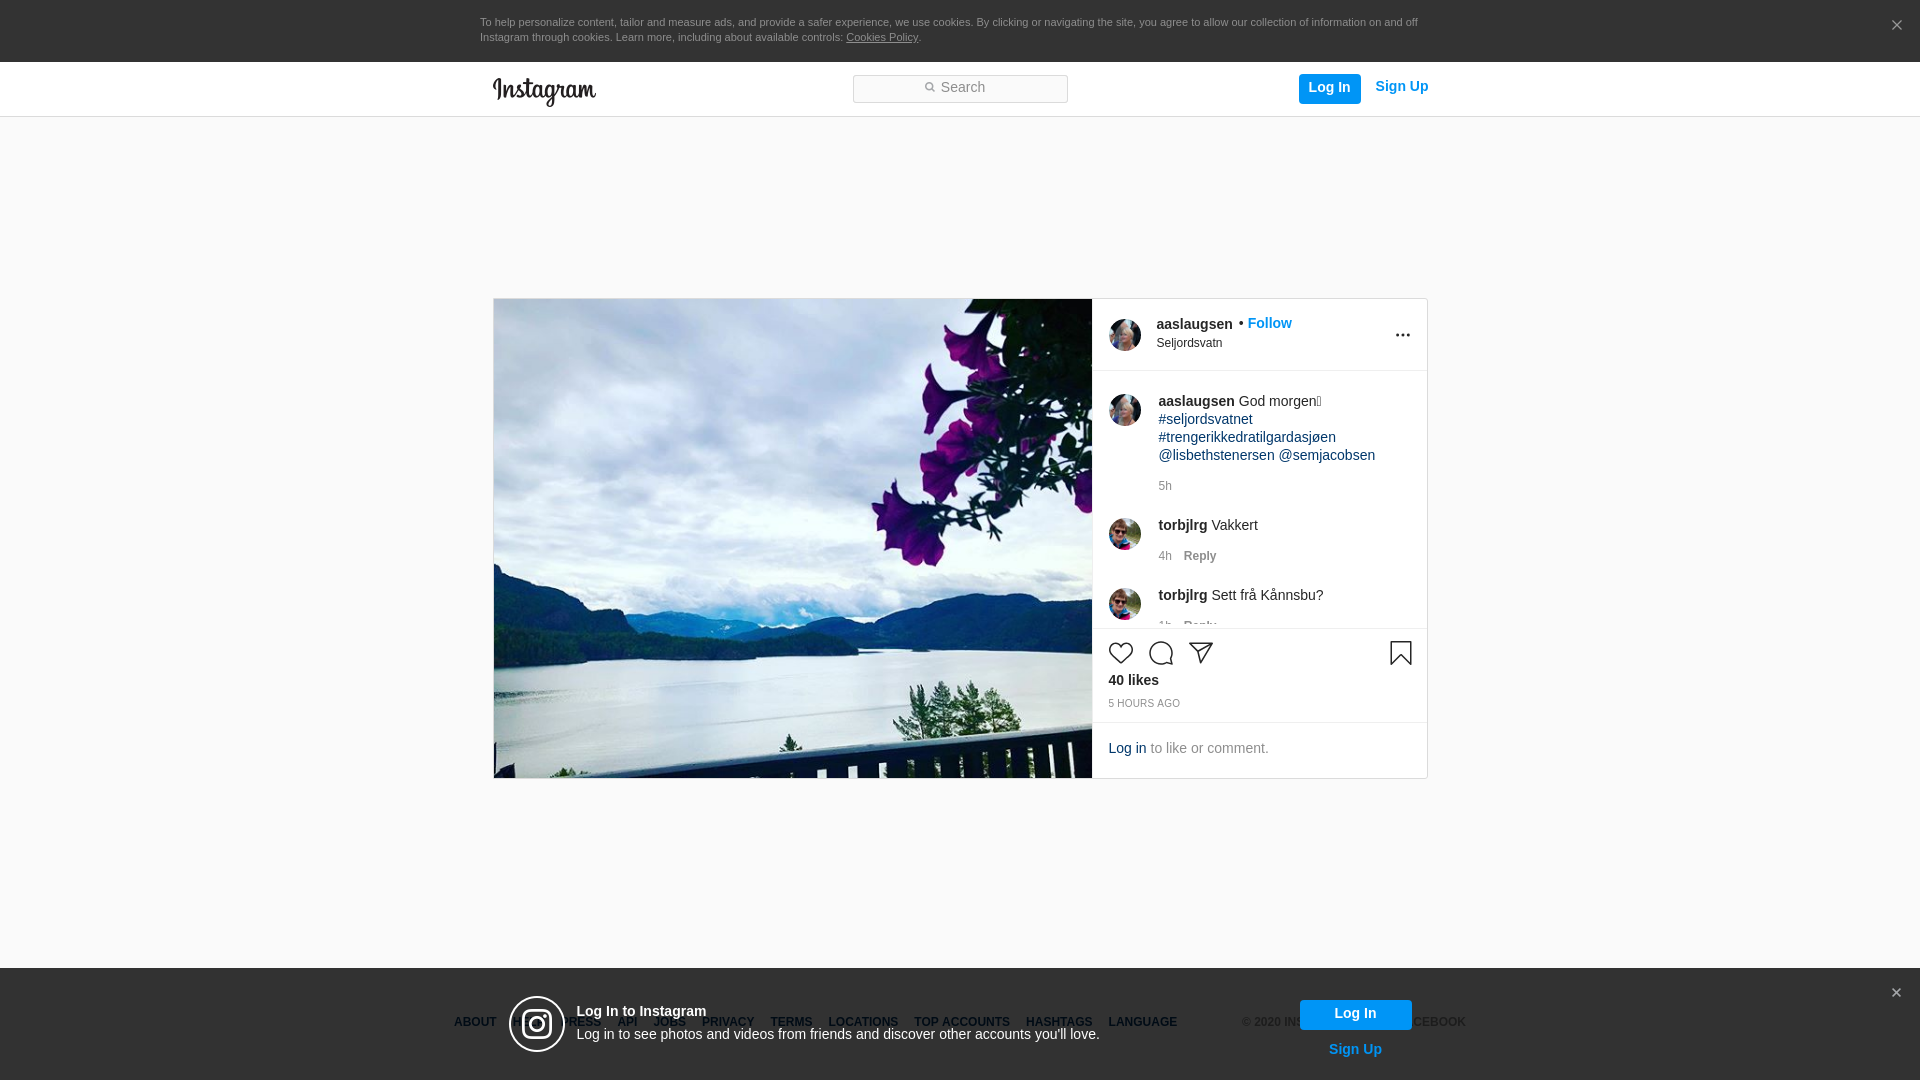Open the post options three-dot menu
The height and width of the screenshot is (1080, 1920).
coord(1402,335)
